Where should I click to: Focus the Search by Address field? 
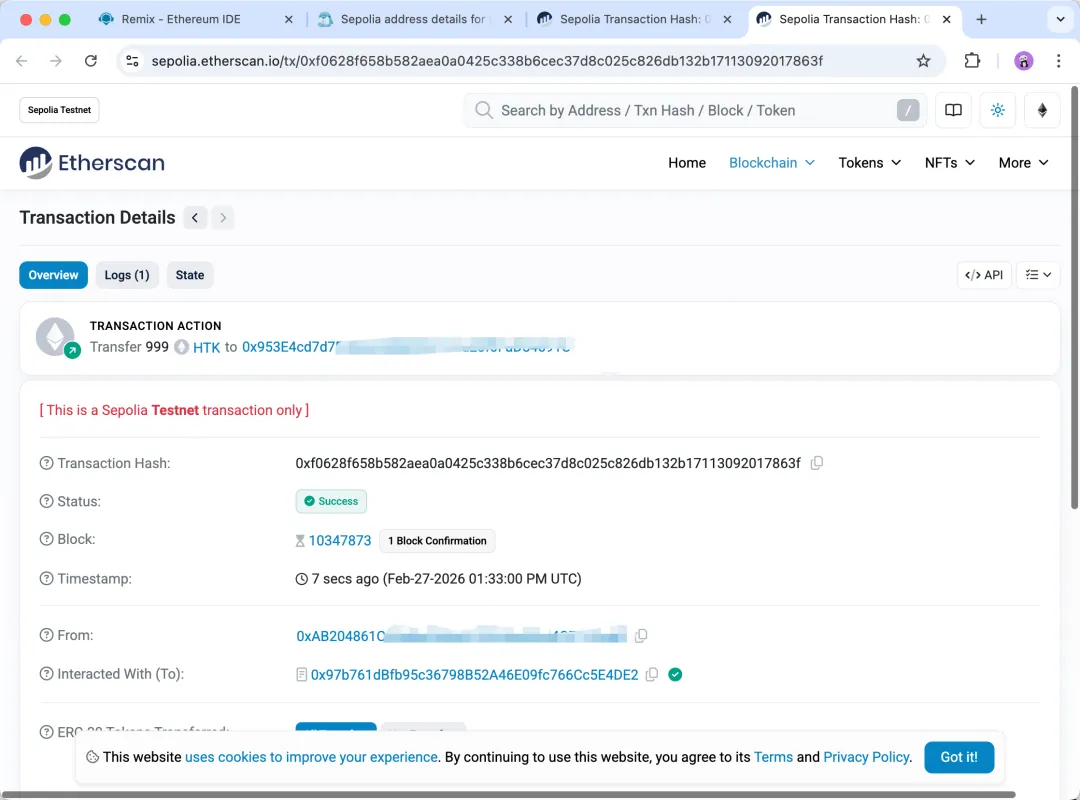696,110
